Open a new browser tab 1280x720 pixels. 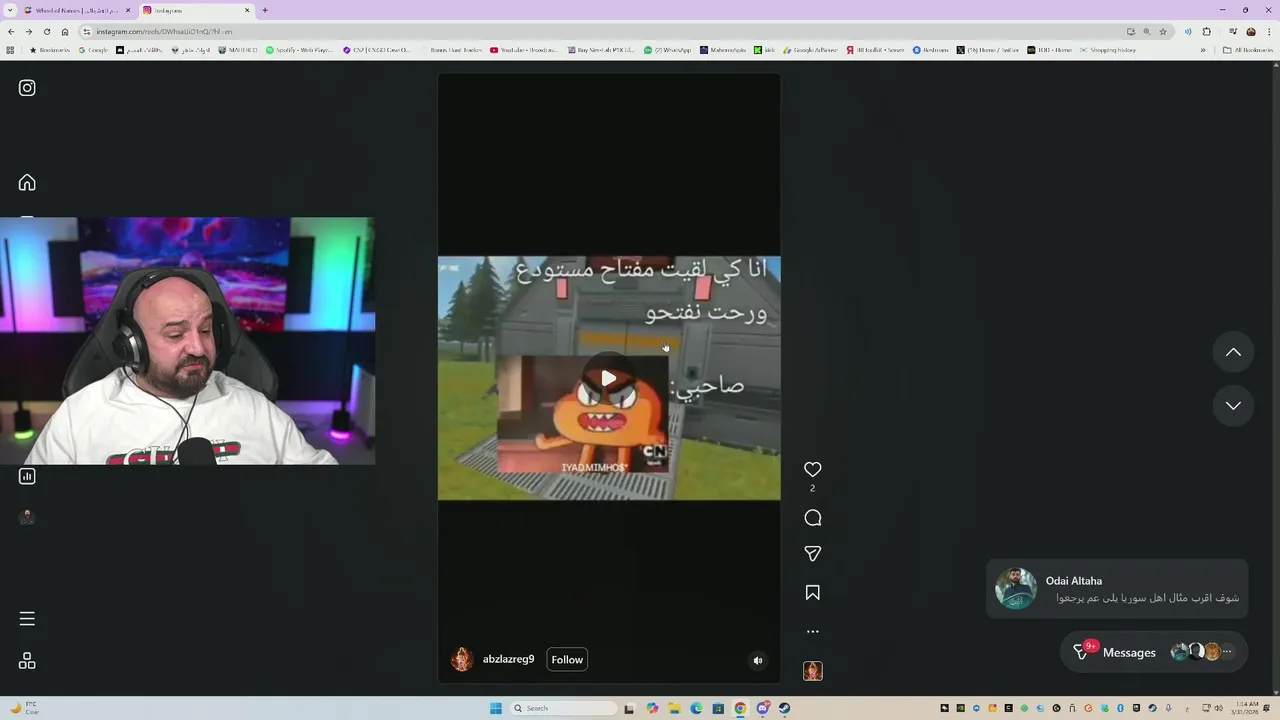265,10
